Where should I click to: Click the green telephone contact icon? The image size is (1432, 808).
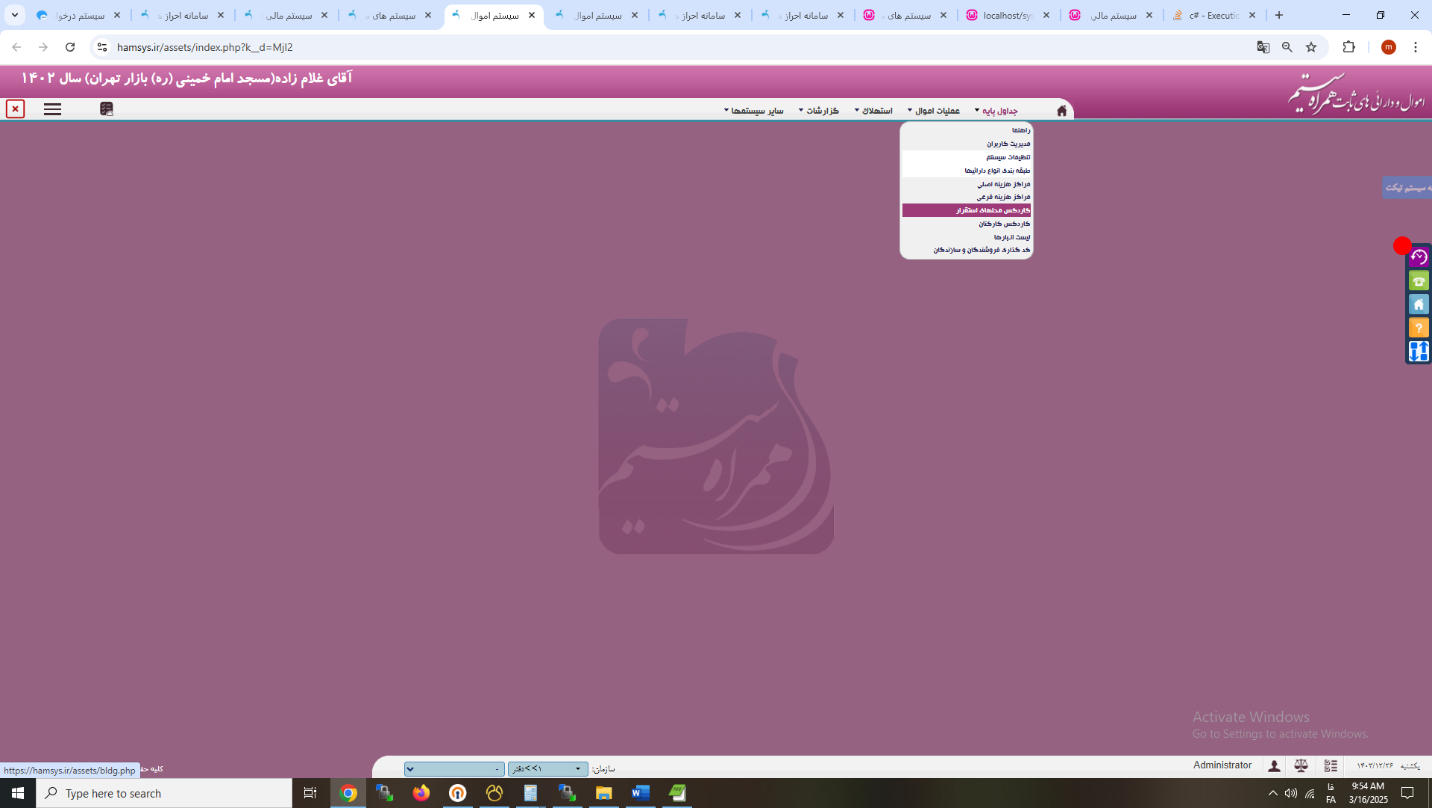pyautogui.click(x=1418, y=281)
